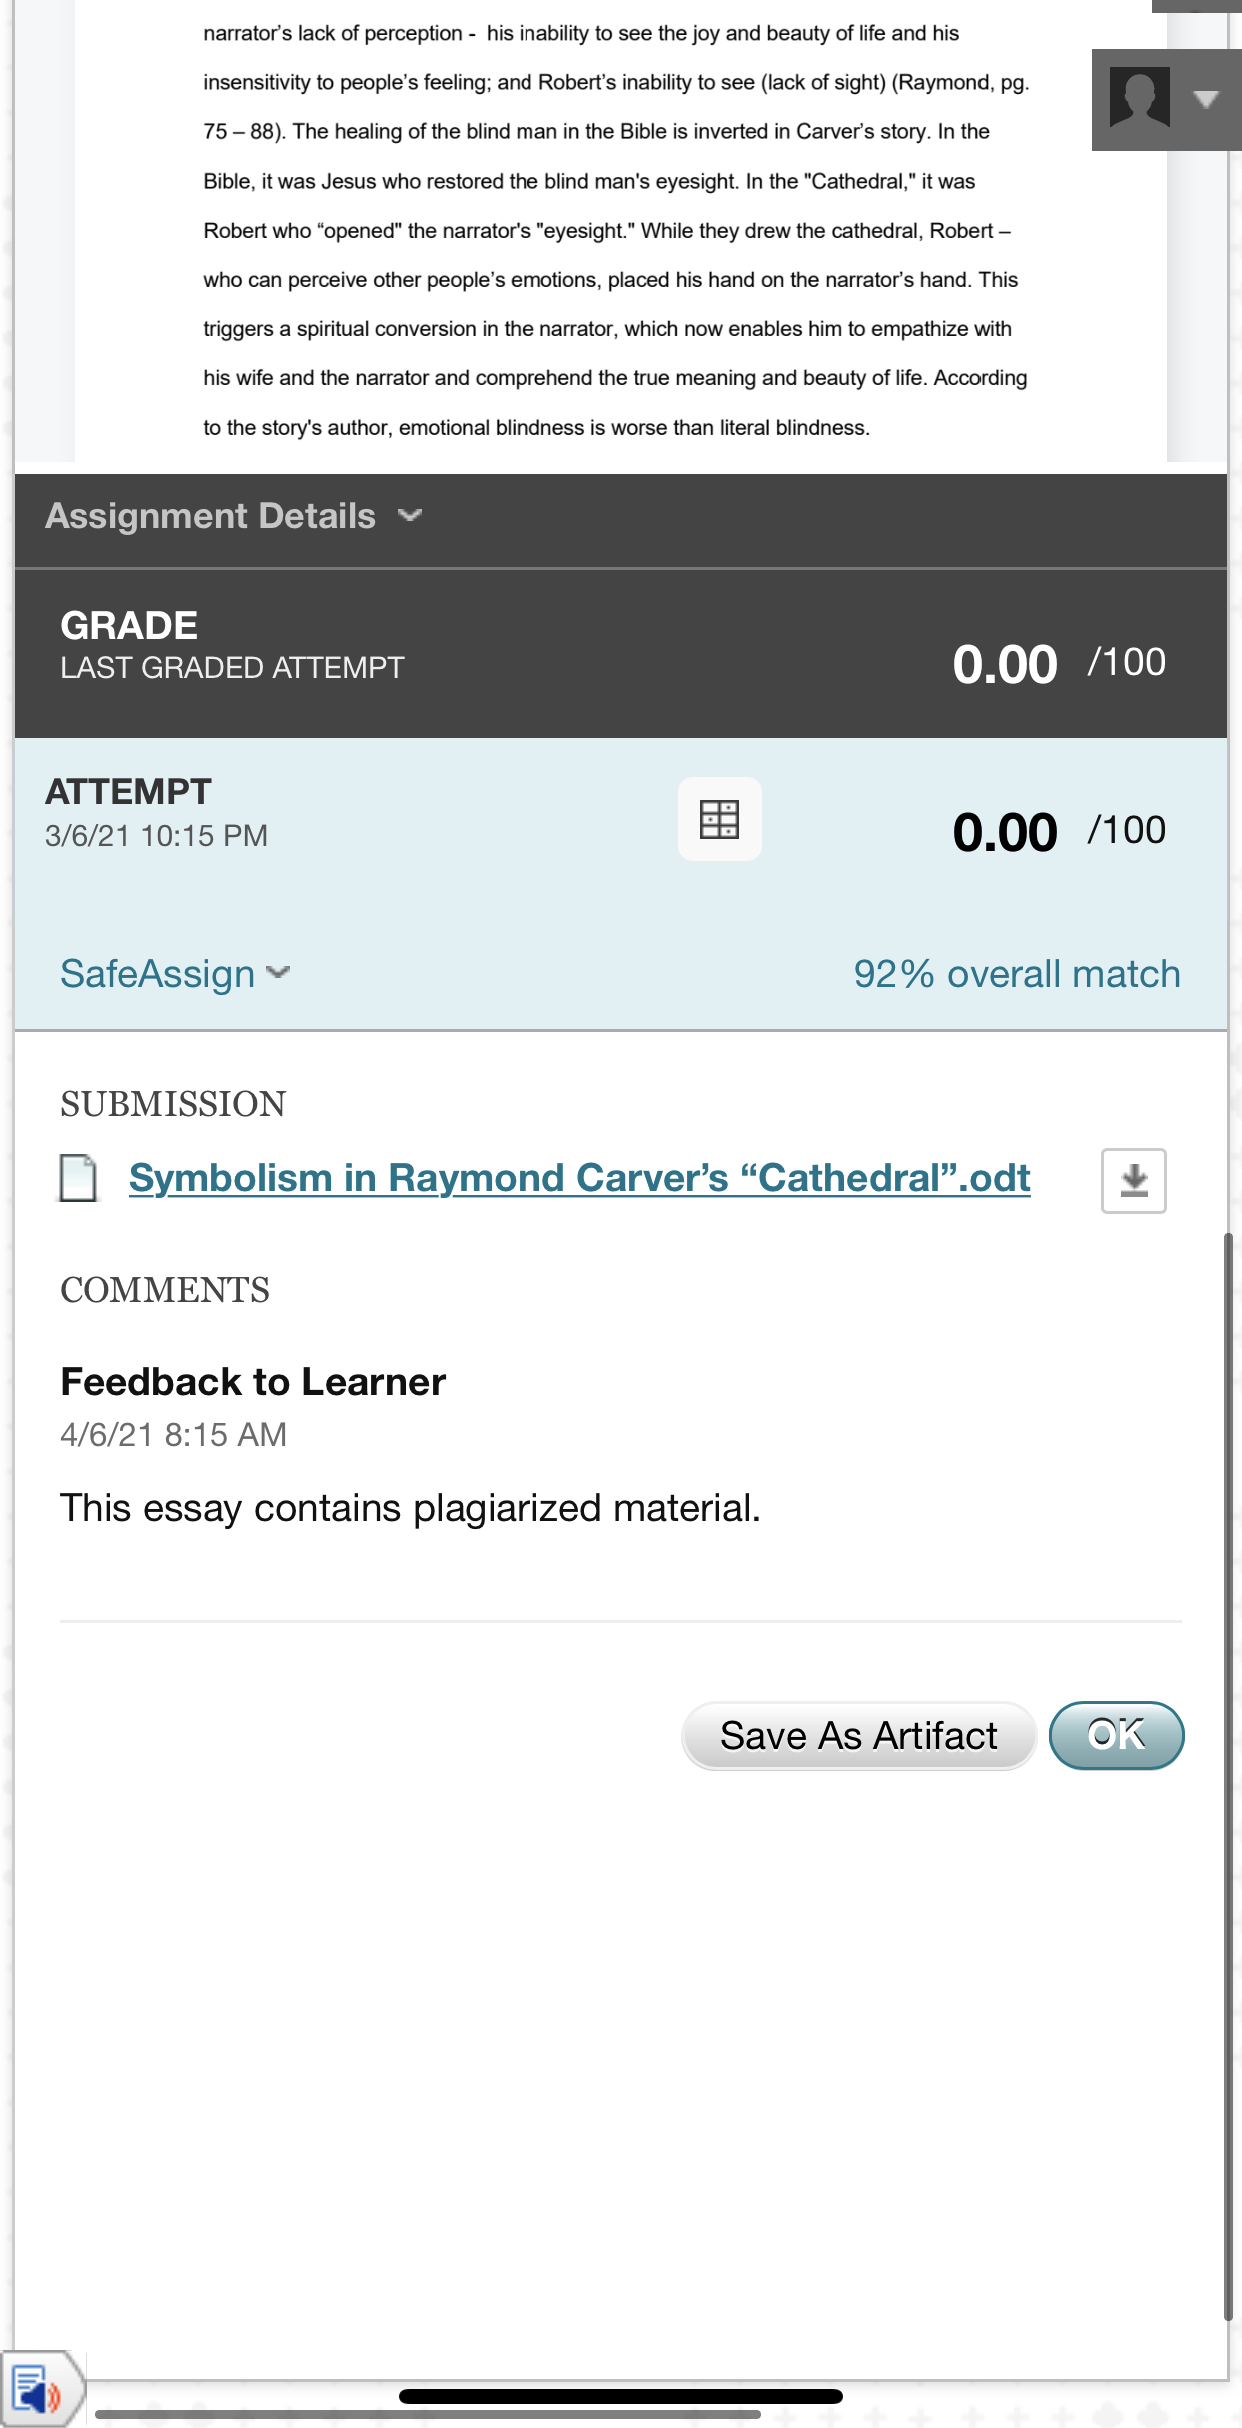Click the SafeAssign label
Screen dimensions: 1242x2428
coord(158,974)
